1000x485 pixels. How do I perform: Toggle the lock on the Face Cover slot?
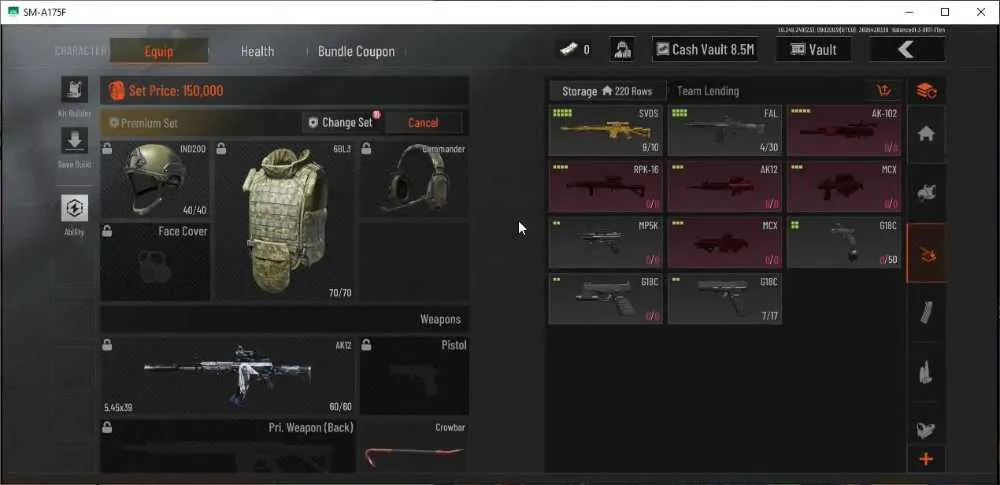coord(107,231)
